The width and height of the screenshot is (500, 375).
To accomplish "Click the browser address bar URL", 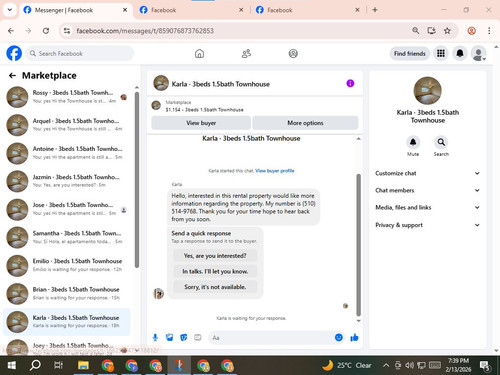I will 145,31.
